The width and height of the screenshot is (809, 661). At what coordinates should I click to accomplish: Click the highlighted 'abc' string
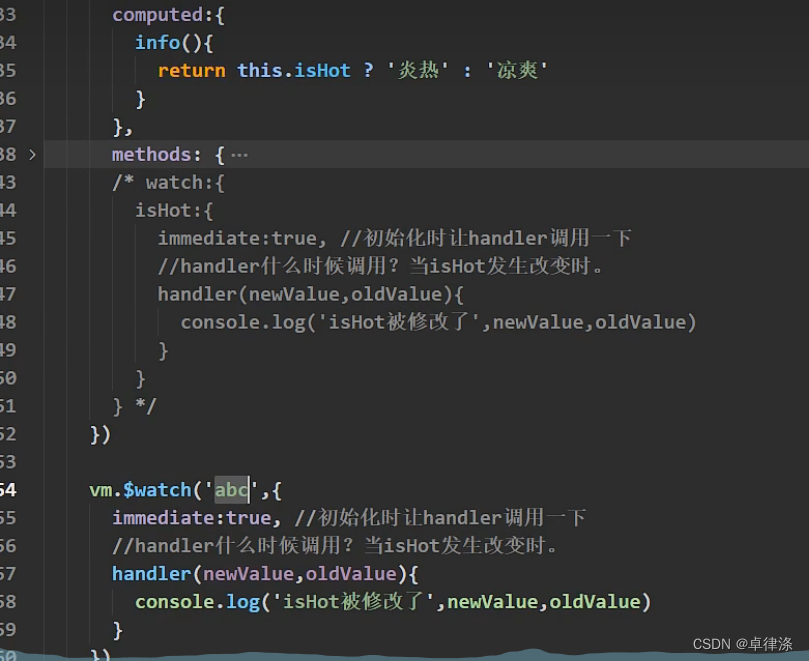coord(232,490)
